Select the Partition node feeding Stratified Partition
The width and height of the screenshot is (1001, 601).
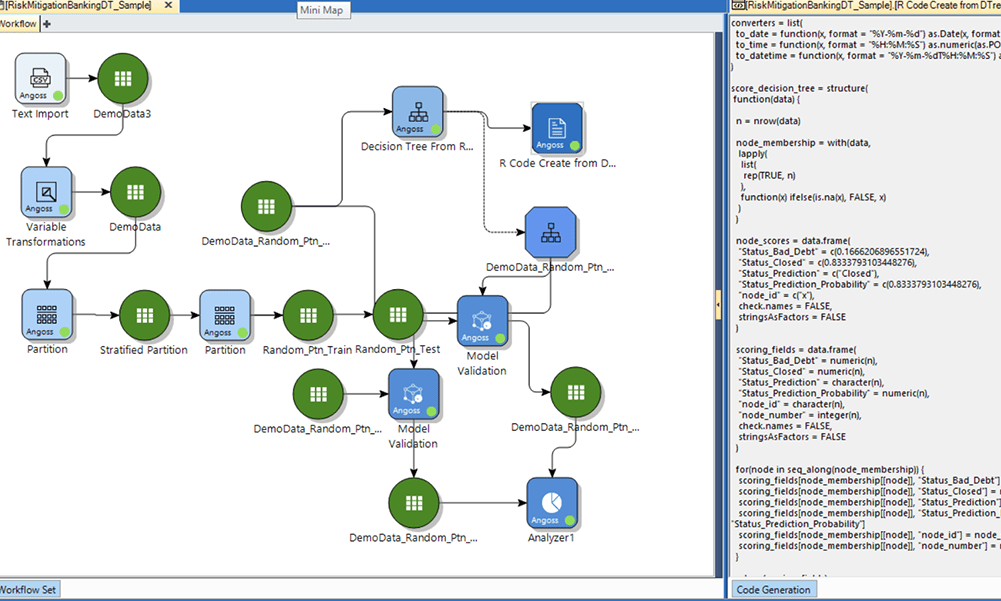(x=47, y=315)
